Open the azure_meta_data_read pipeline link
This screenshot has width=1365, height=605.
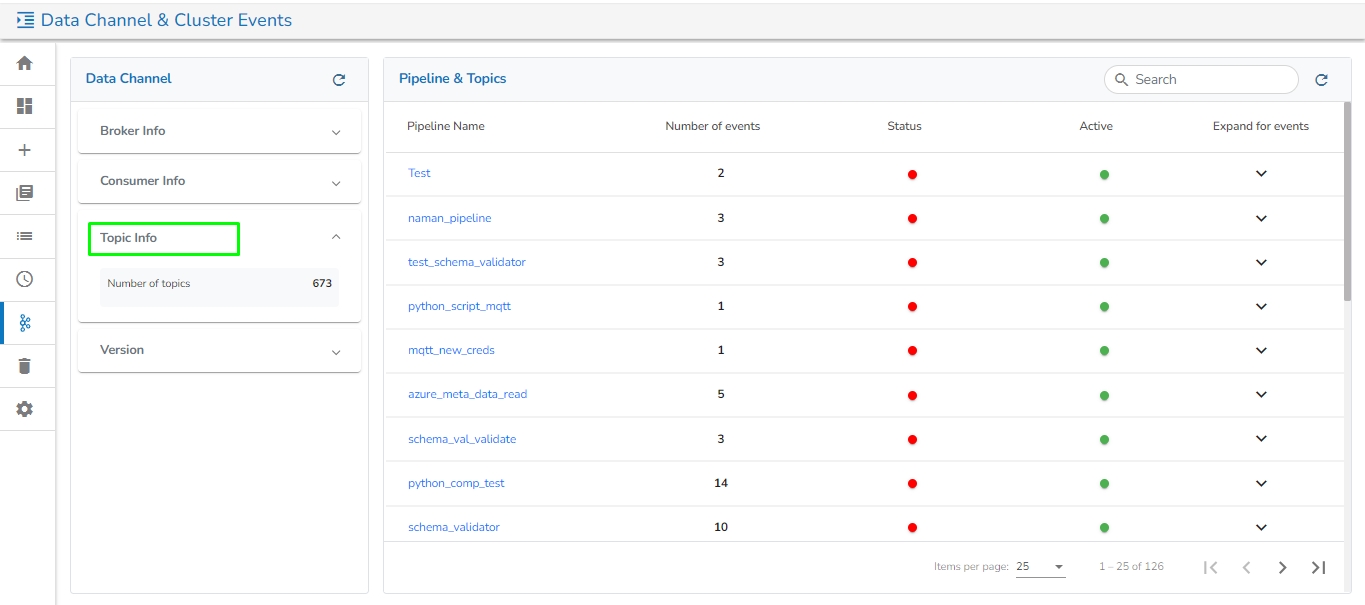pyautogui.click(x=467, y=394)
